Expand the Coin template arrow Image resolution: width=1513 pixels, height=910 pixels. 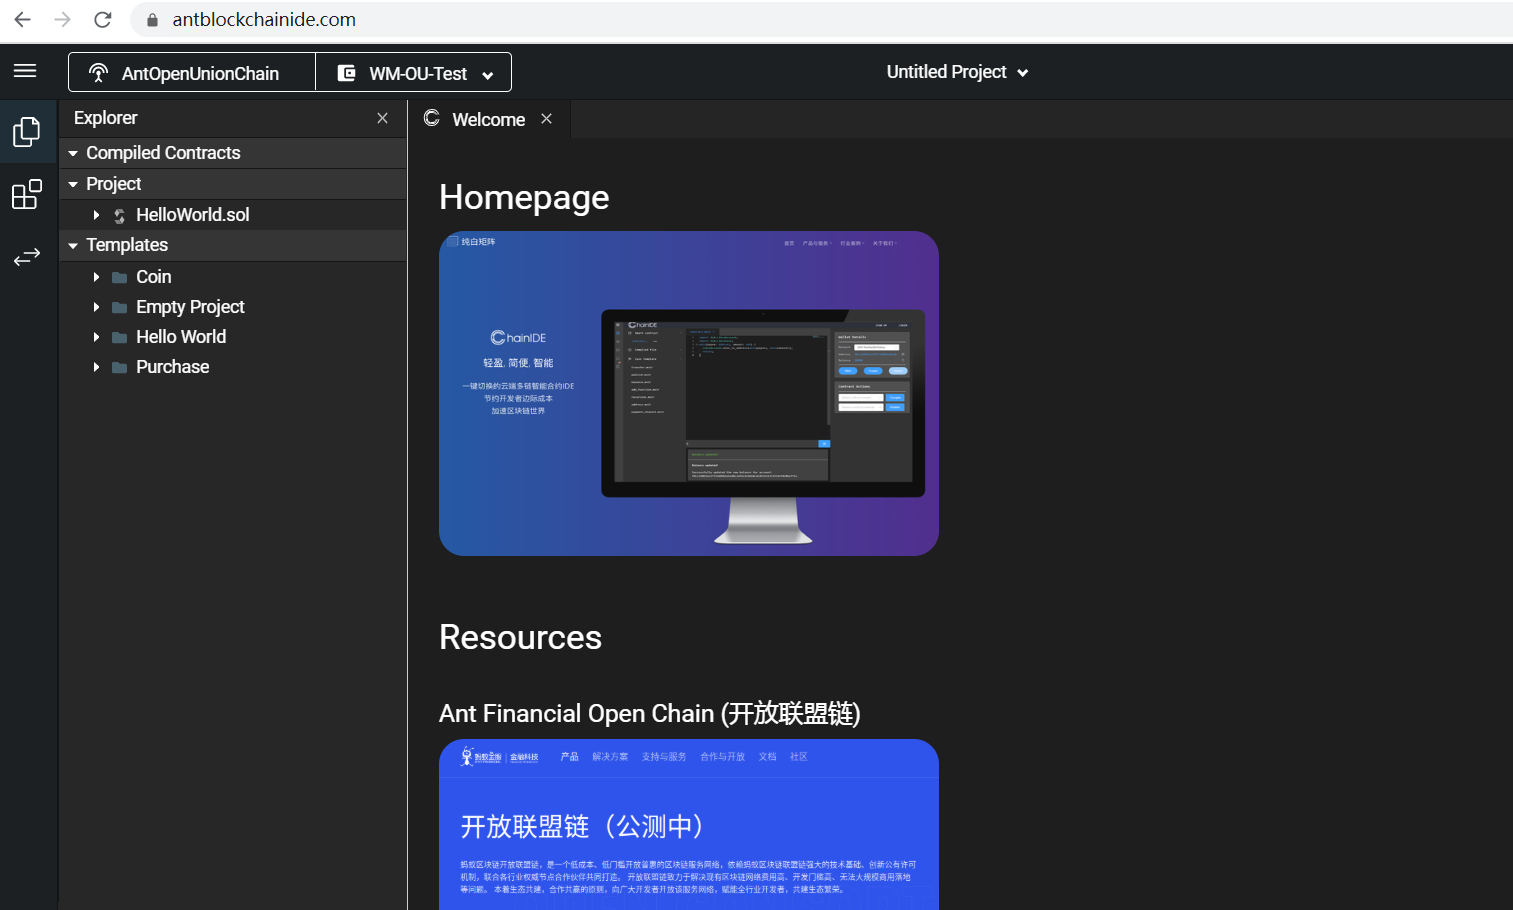96,277
